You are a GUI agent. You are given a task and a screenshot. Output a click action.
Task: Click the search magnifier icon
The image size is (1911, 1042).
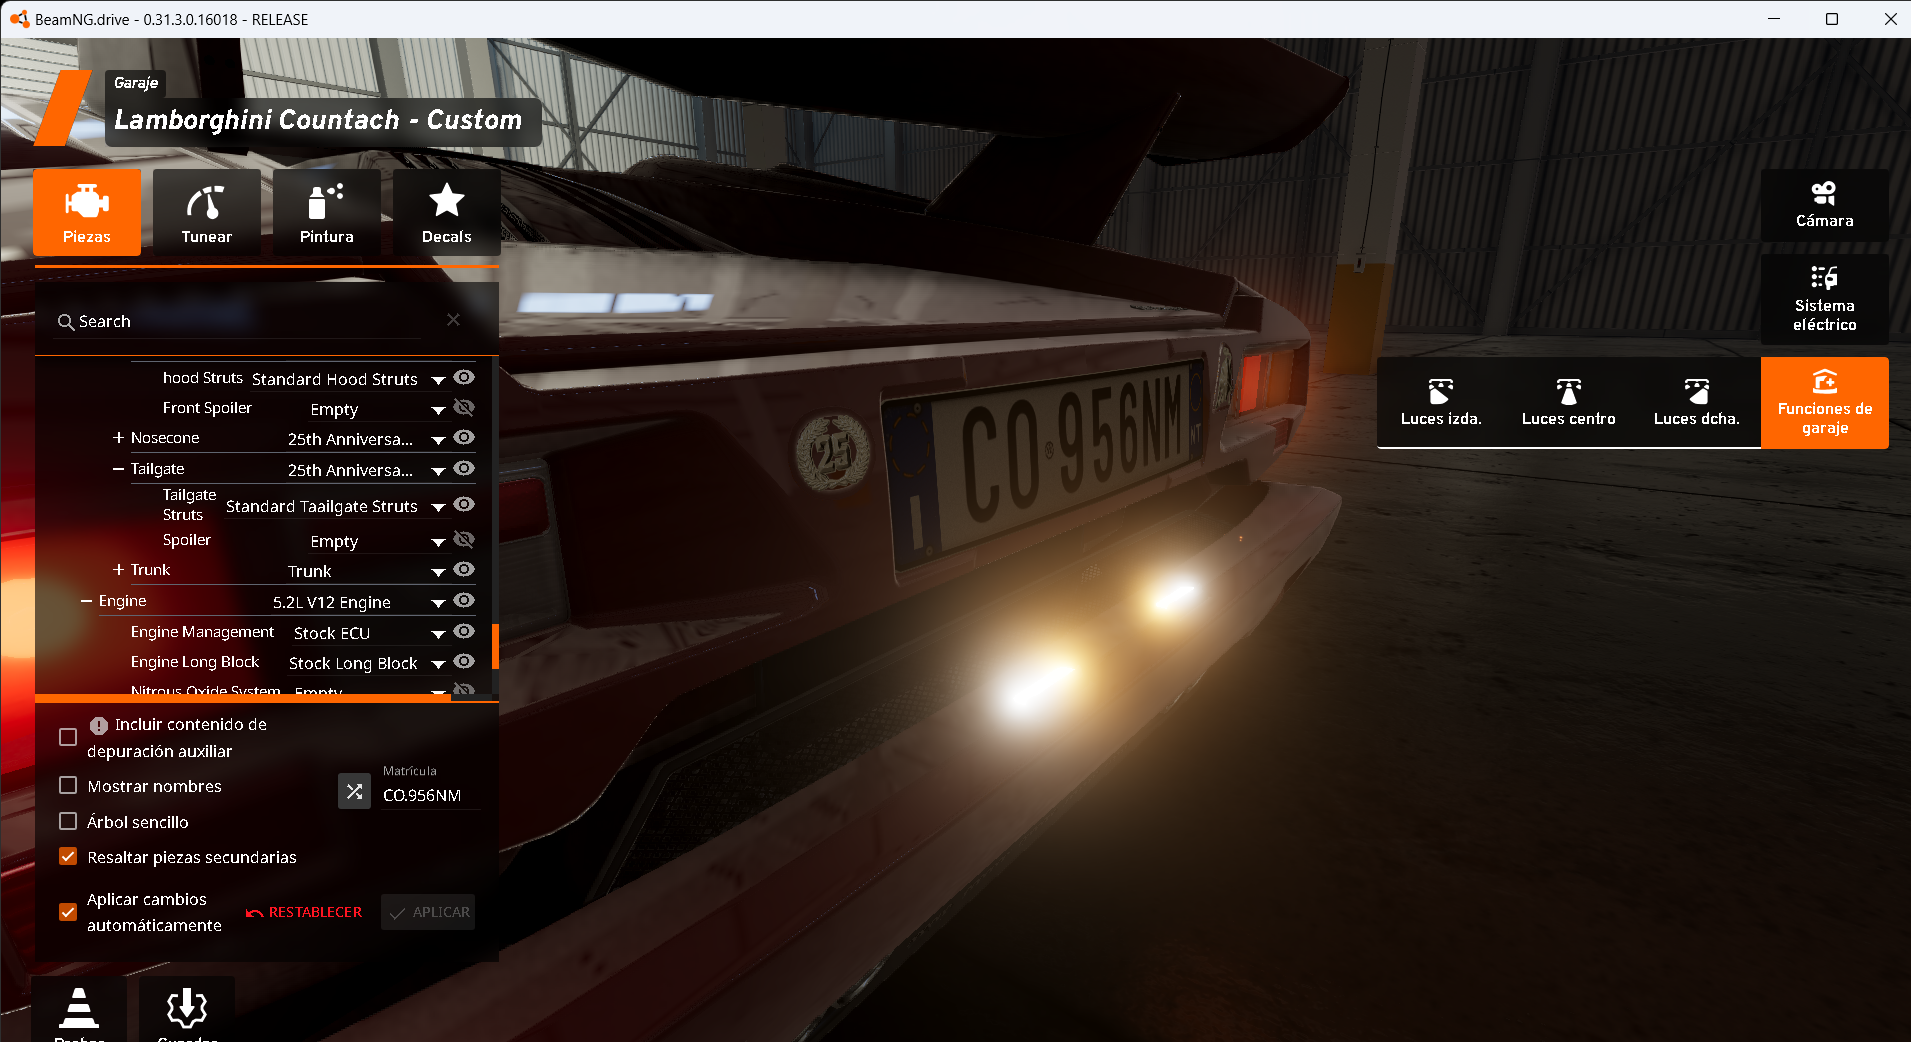coord(66,322)
